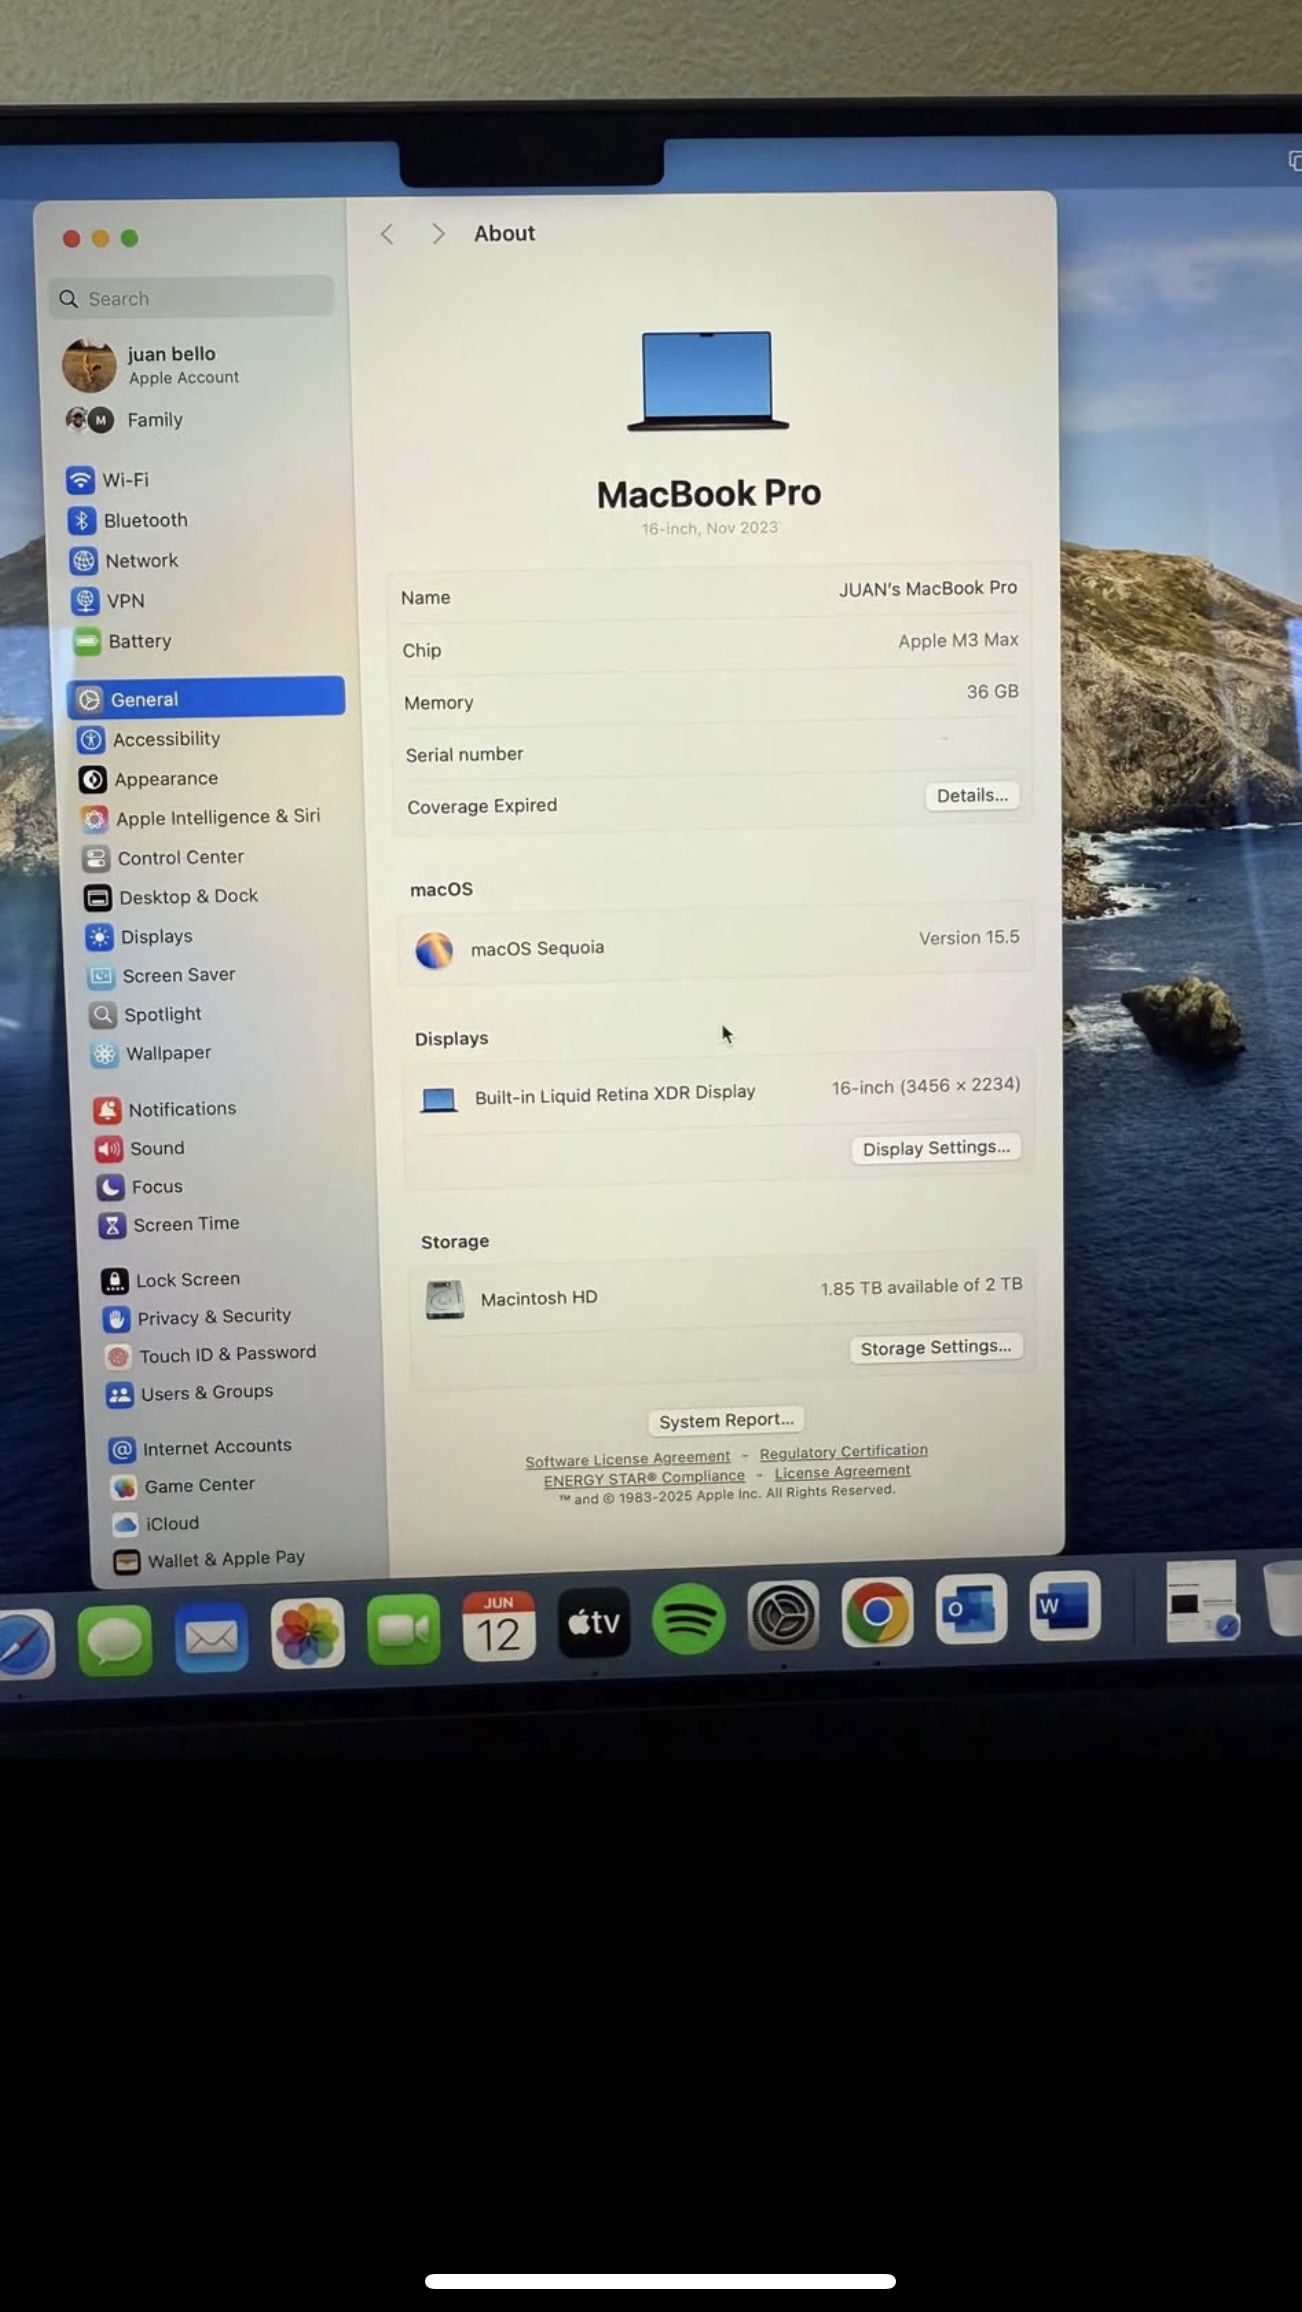Open Control Center settings
1302x2312 pixels.
pyautogui.click(x=164, y=858)
